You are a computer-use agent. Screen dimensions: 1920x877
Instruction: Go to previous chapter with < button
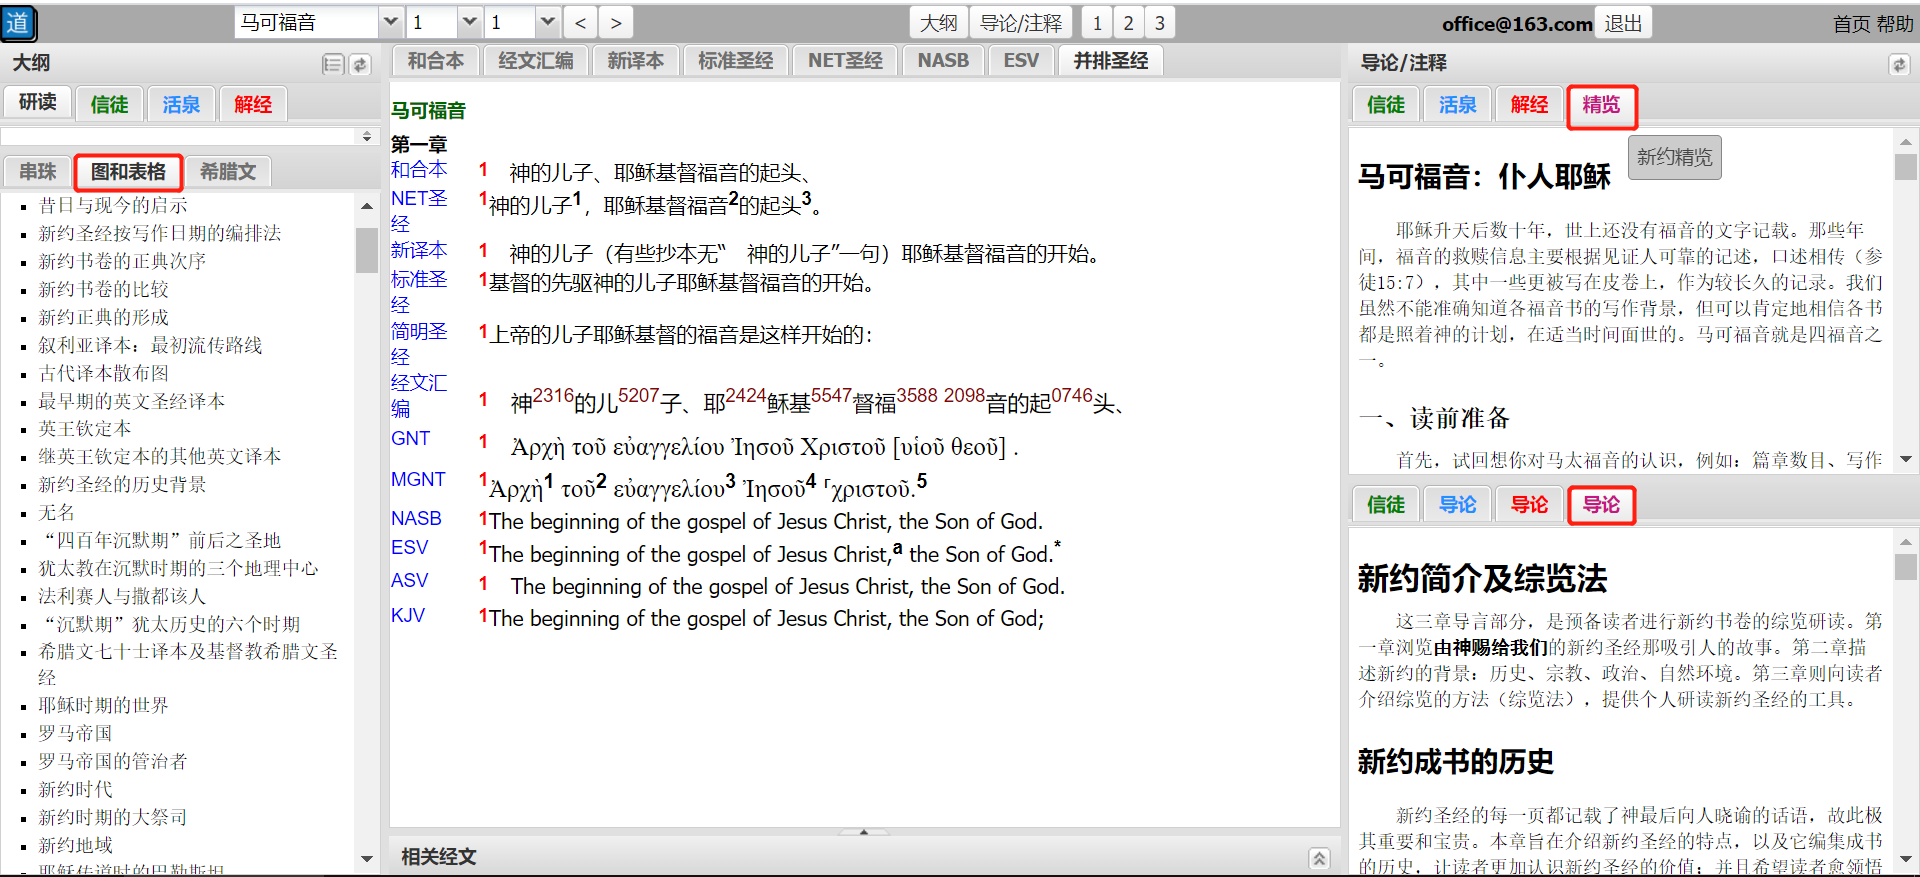581,23
